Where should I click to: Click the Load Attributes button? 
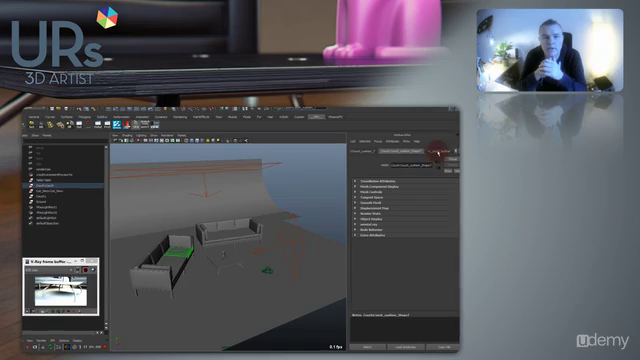coord(406,347)
